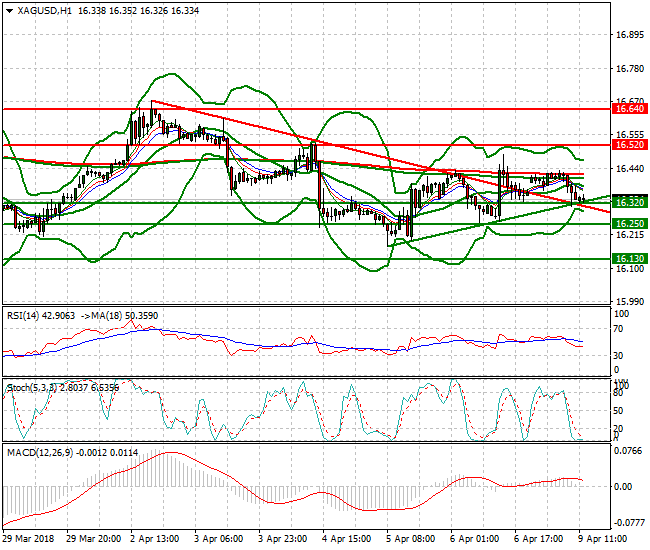
Task: Click the MACD scale value 0.00
Action: tap(623, 487)
